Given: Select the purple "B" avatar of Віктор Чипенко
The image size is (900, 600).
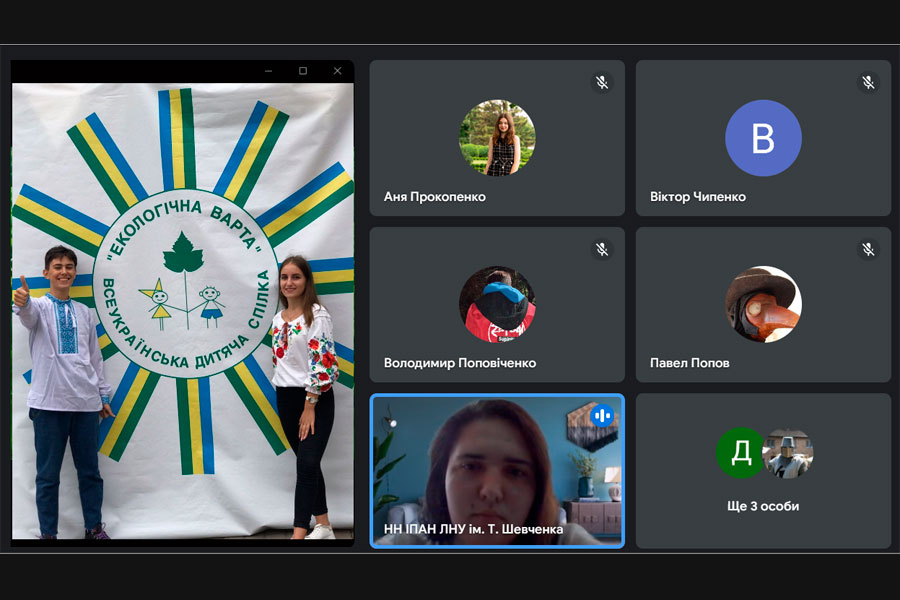Looking at the screenshot, I should coord(763,138).
